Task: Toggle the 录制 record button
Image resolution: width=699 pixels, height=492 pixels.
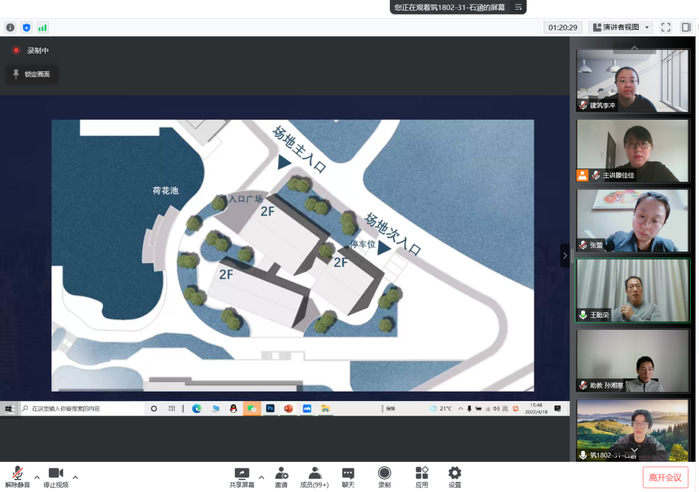Action: click(x=384, y=472)
